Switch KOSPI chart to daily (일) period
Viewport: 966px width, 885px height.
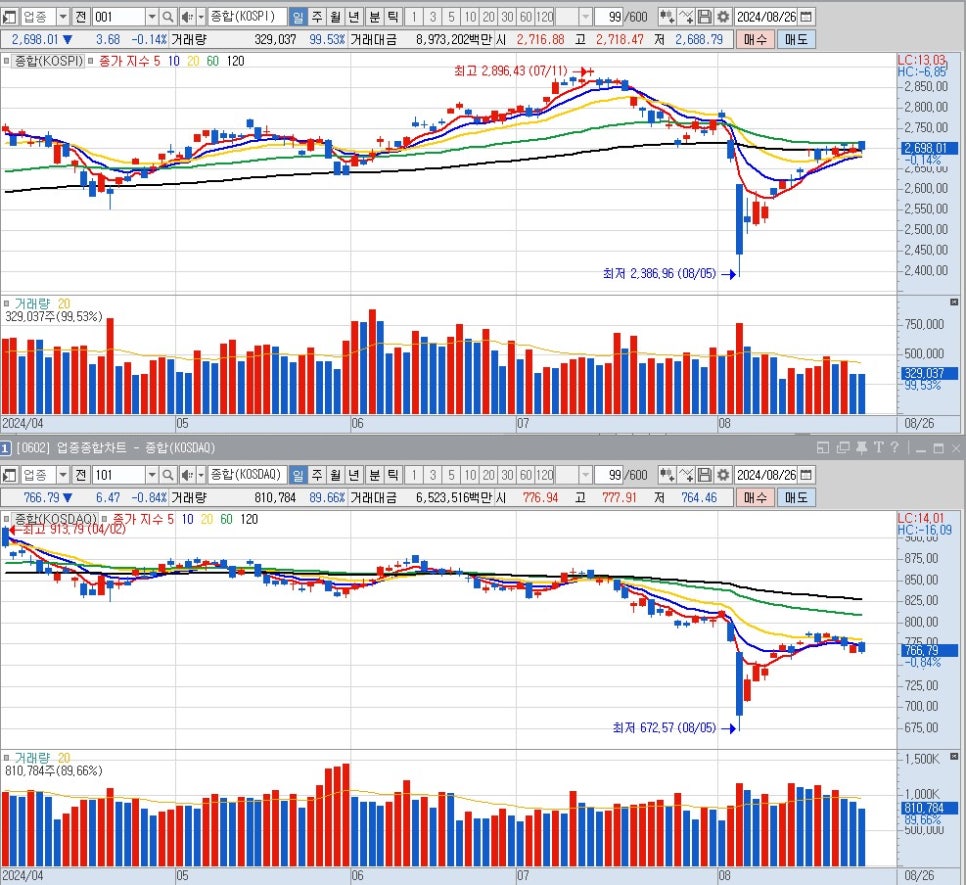(298, 17)
